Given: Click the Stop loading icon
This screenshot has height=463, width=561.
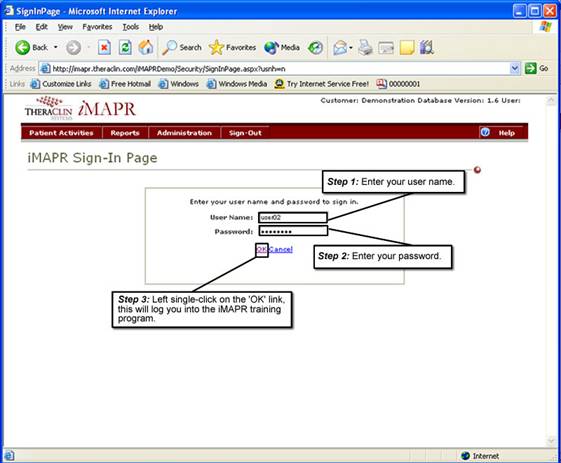Looking at the screenshot, I should click(x=104, y=48).
